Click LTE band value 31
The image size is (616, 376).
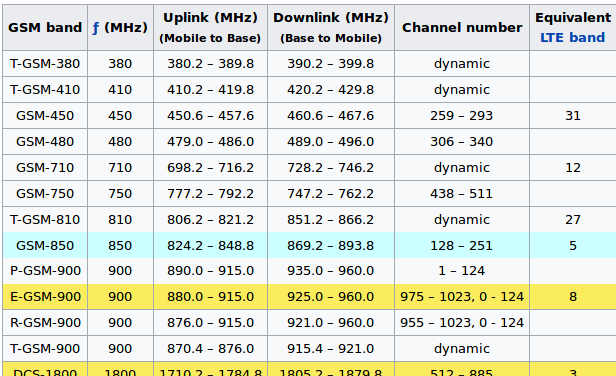click(x=573, y=116)
